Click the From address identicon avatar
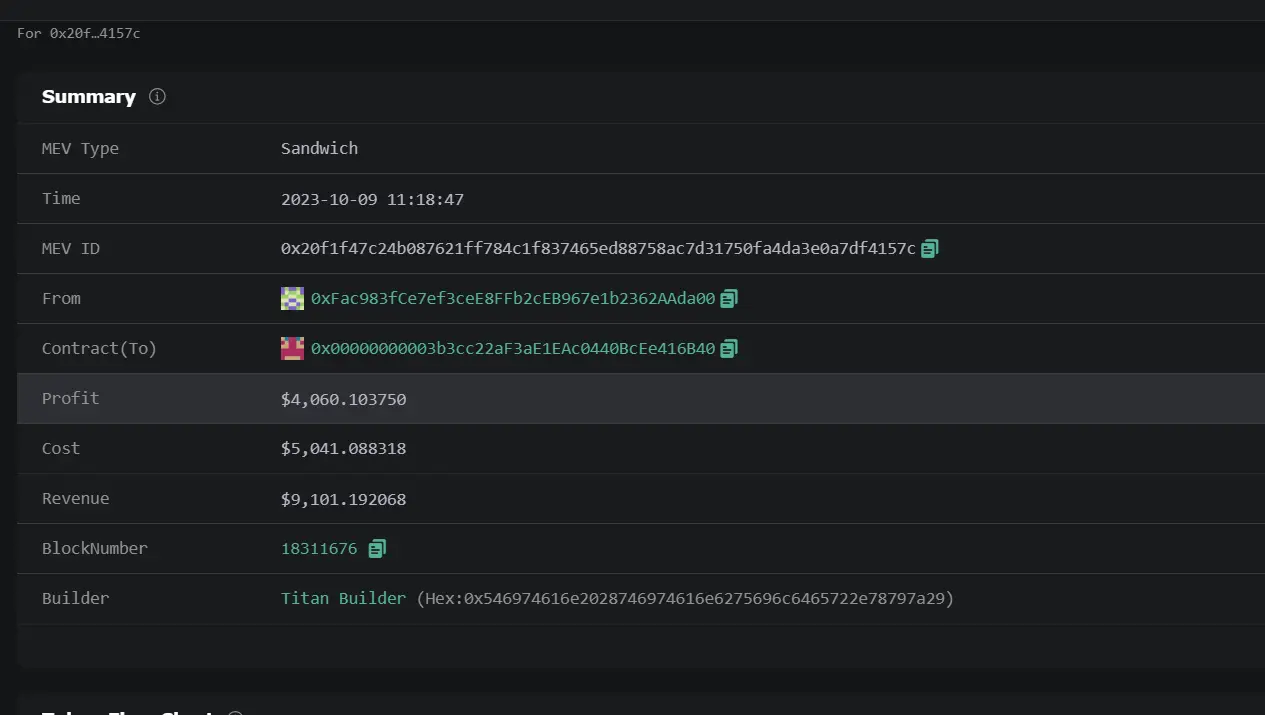Image resolution: width=1265 pixels, height=715 pixels. click(292, 299)
